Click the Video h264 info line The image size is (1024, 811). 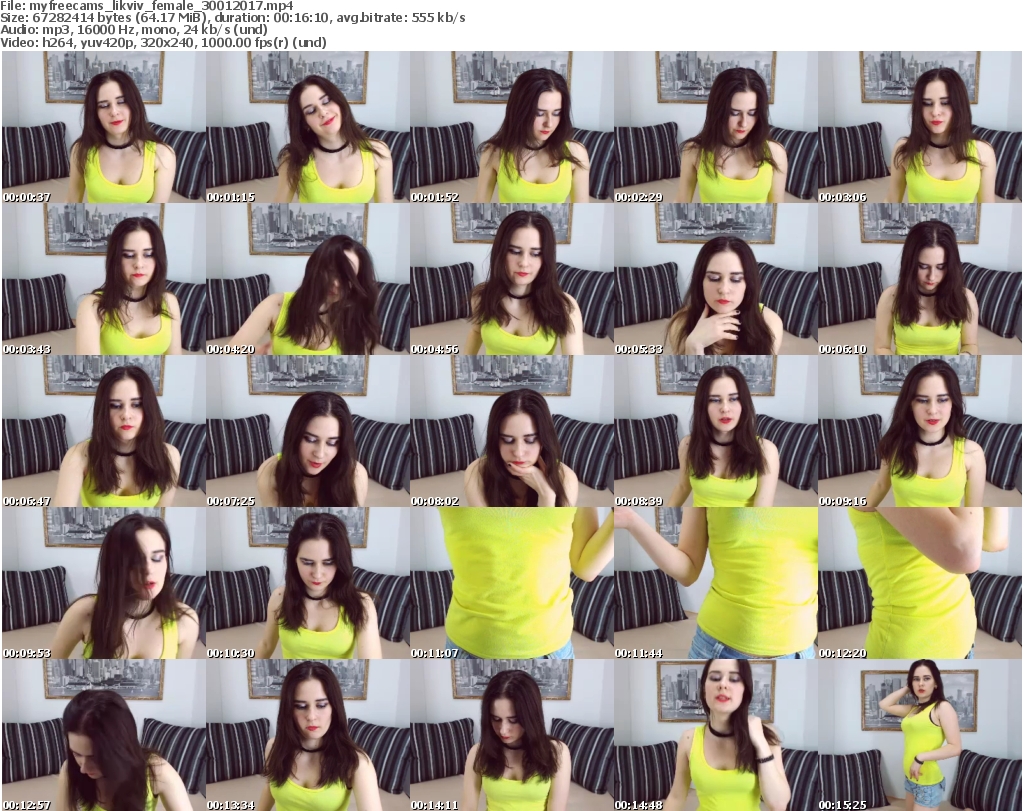[x=163, y=42]
